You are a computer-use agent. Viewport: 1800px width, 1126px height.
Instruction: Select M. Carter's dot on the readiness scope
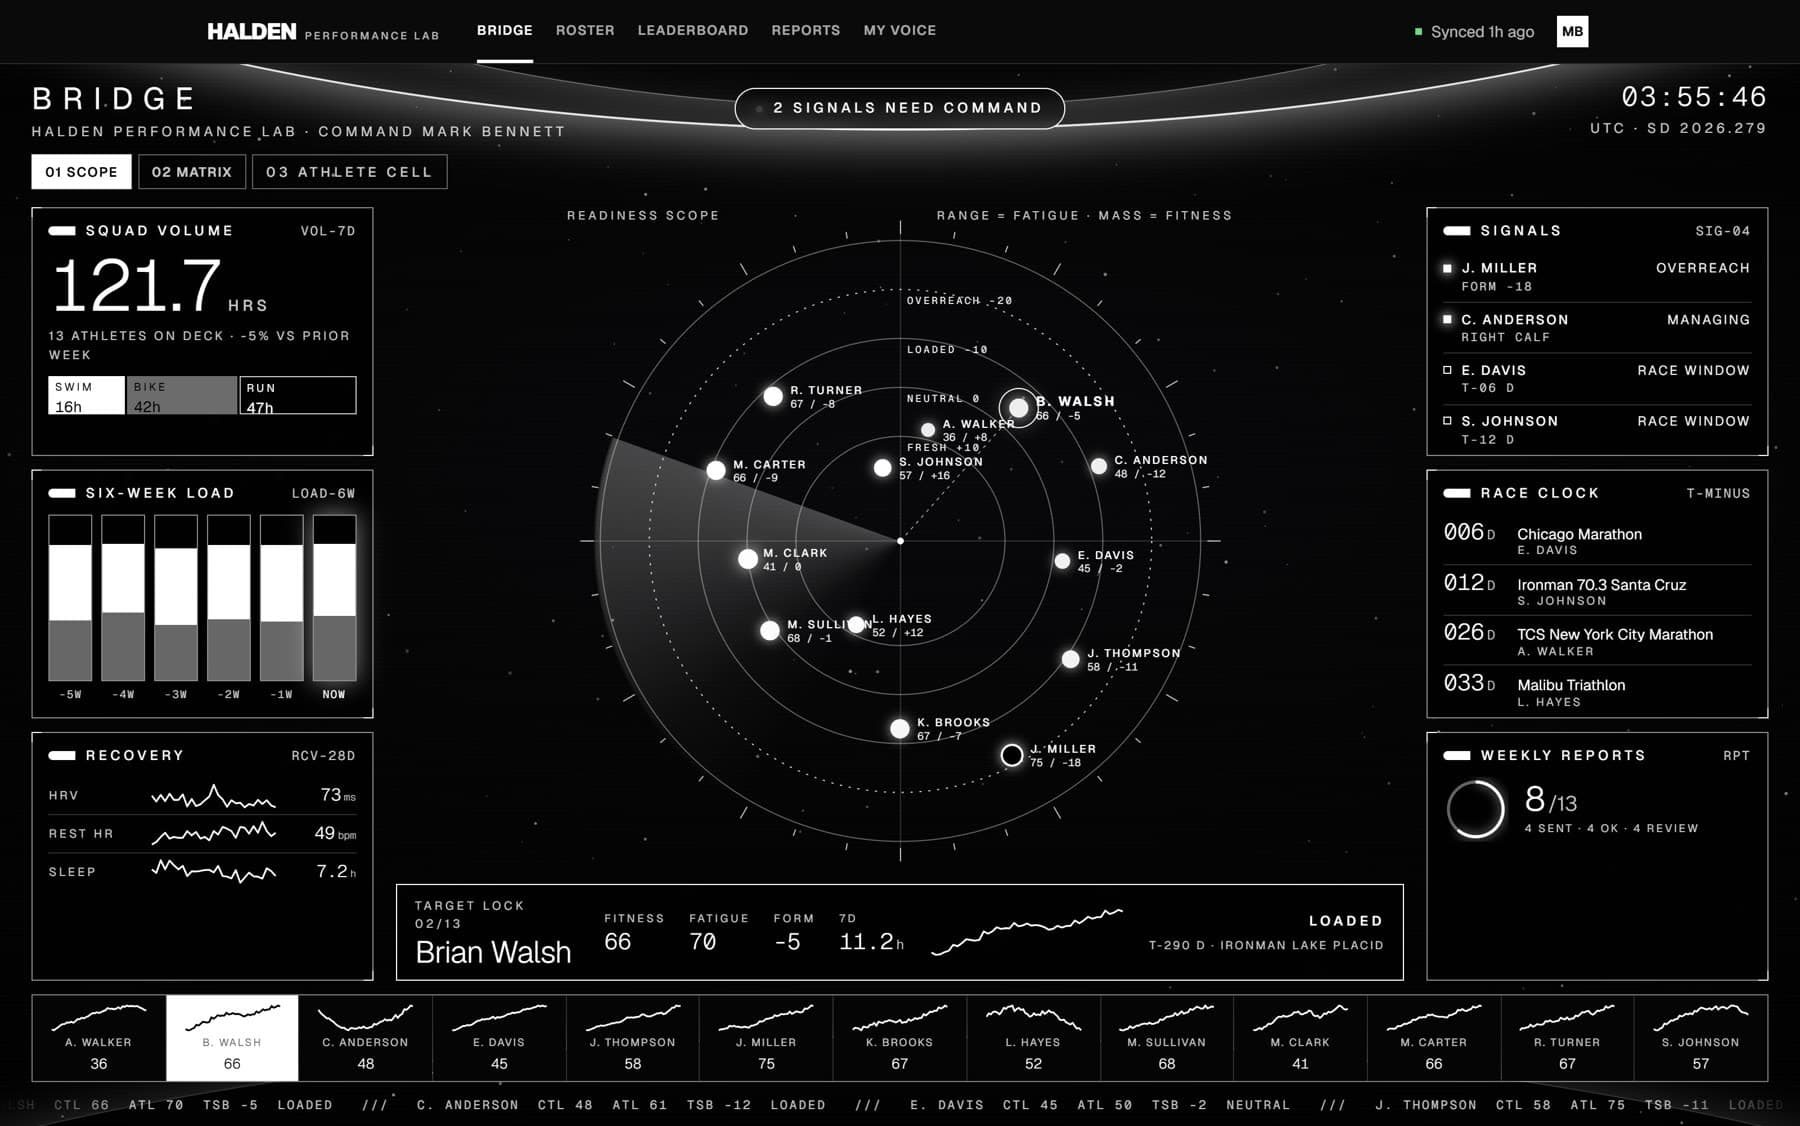716,470
